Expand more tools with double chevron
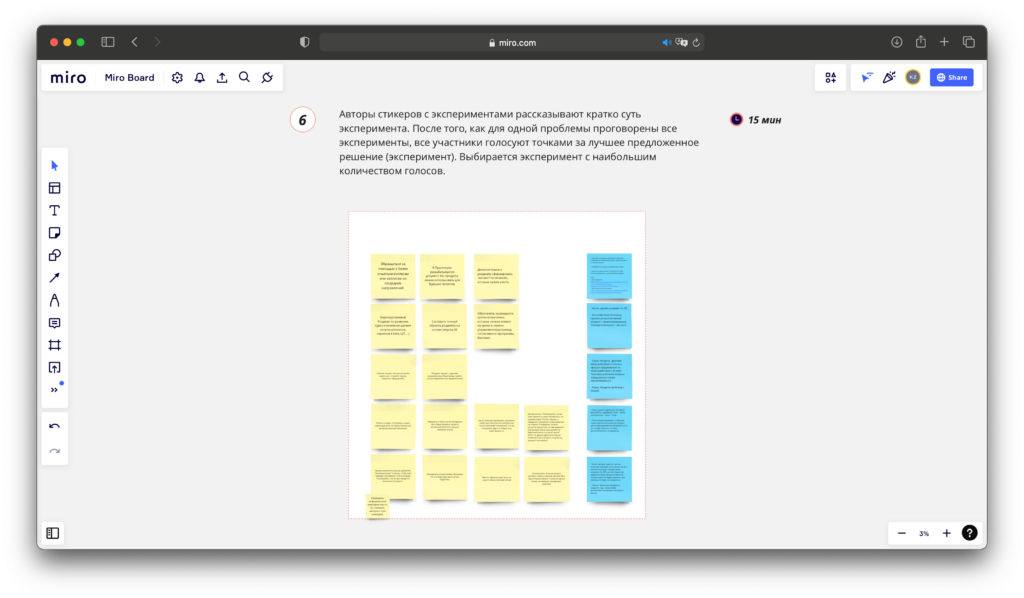The image size is (1024, 598). [54, 390]
